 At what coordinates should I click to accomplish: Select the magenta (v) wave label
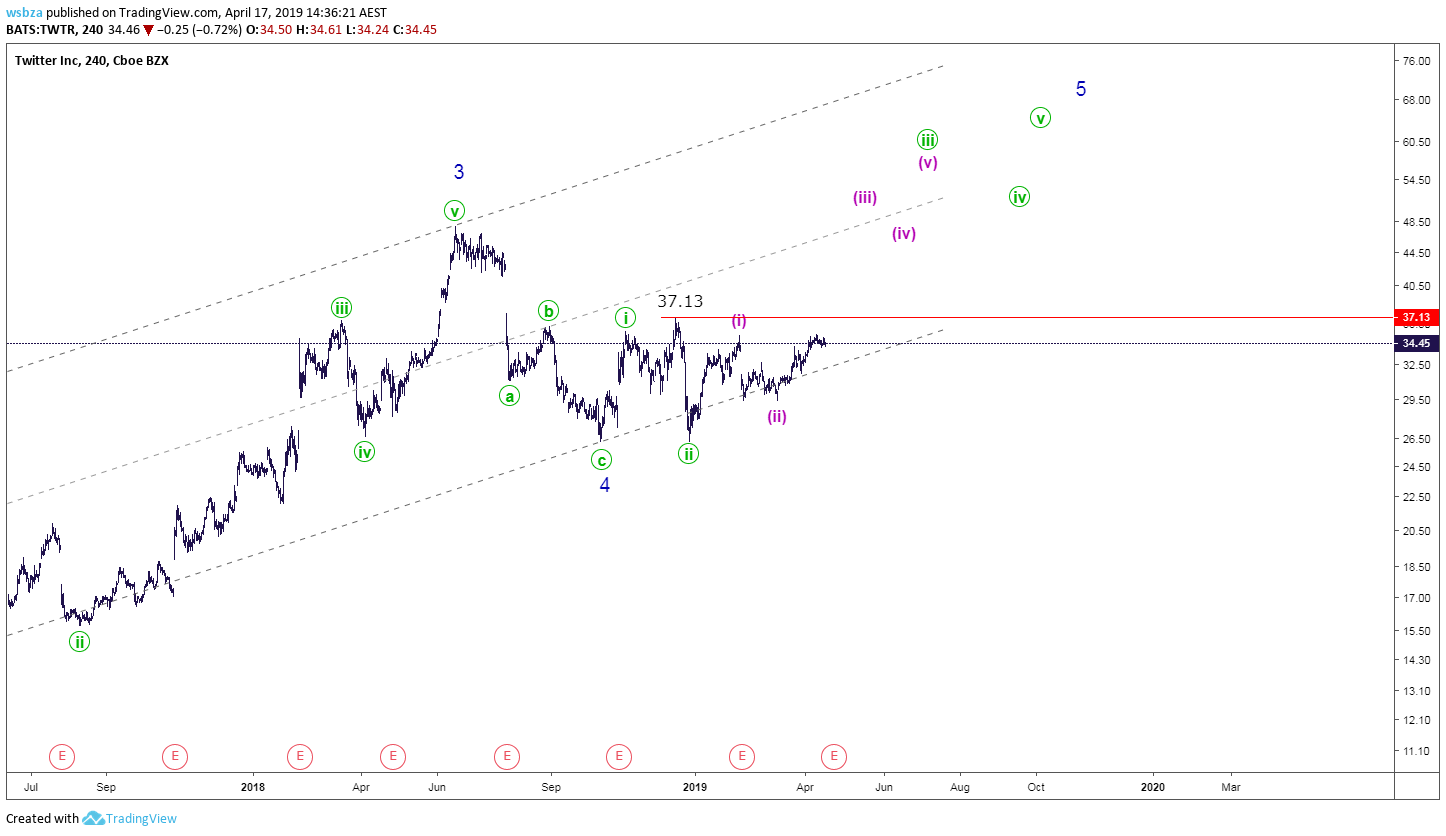click(928, 162)
